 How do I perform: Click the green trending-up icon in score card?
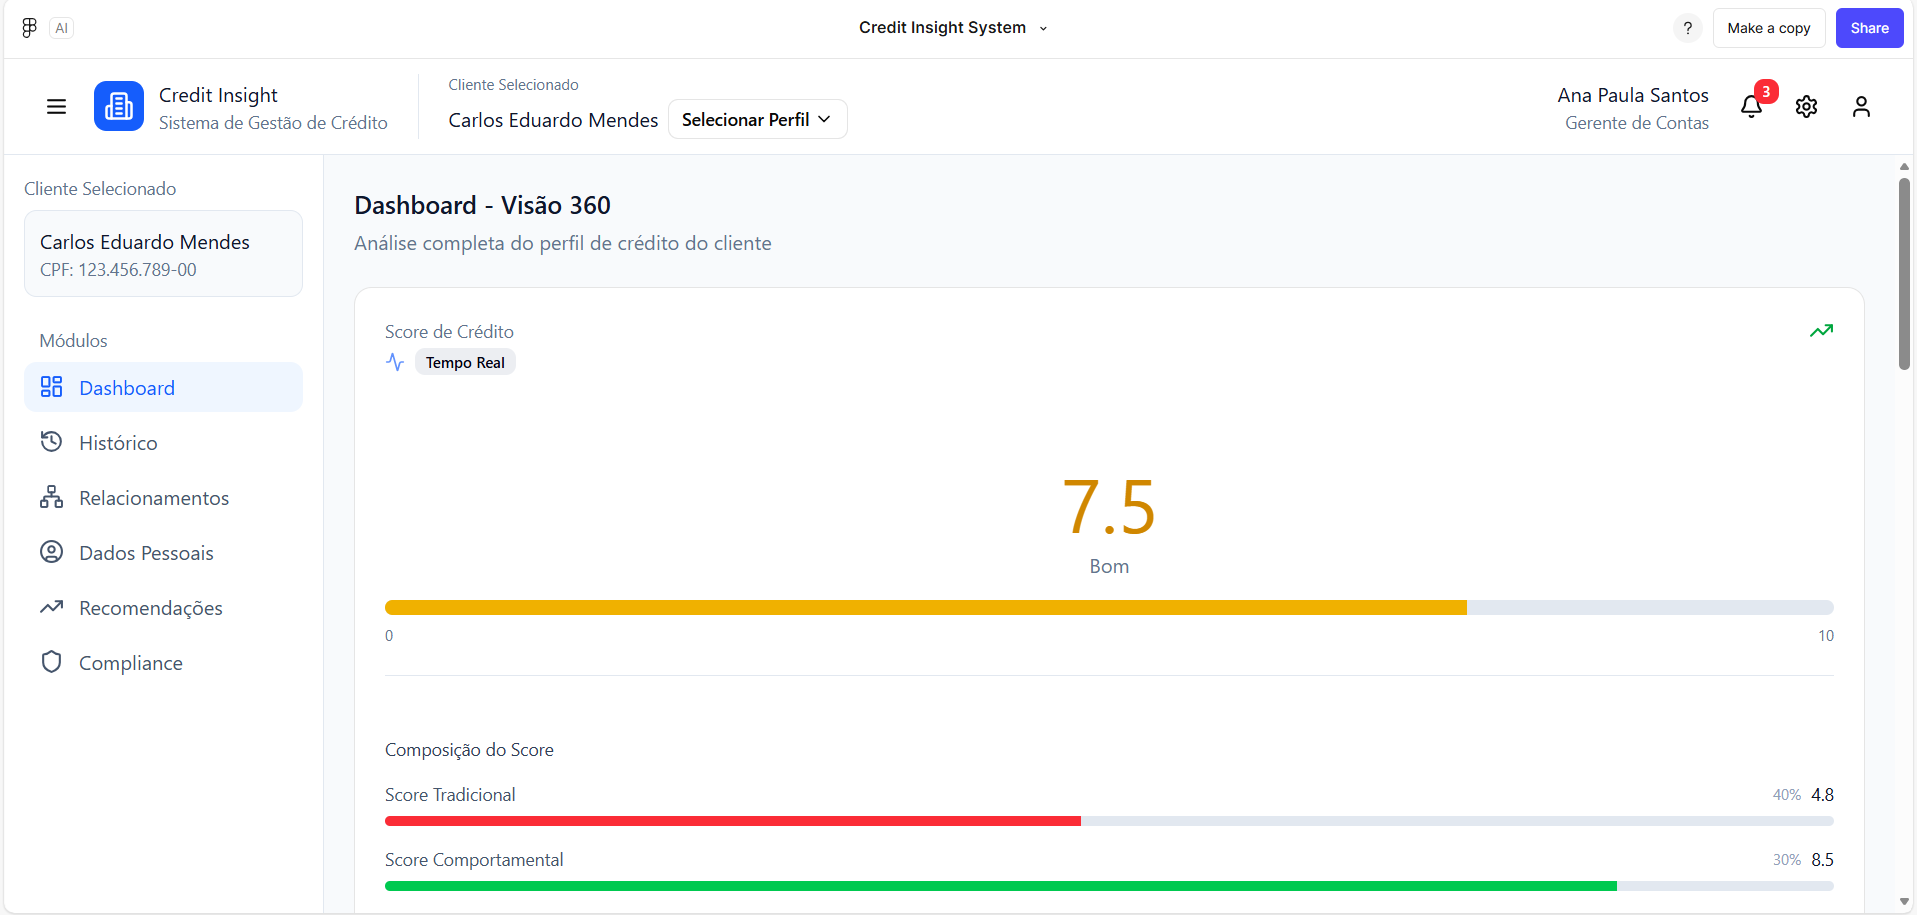pyautogui.click(x=1821, y=331)
